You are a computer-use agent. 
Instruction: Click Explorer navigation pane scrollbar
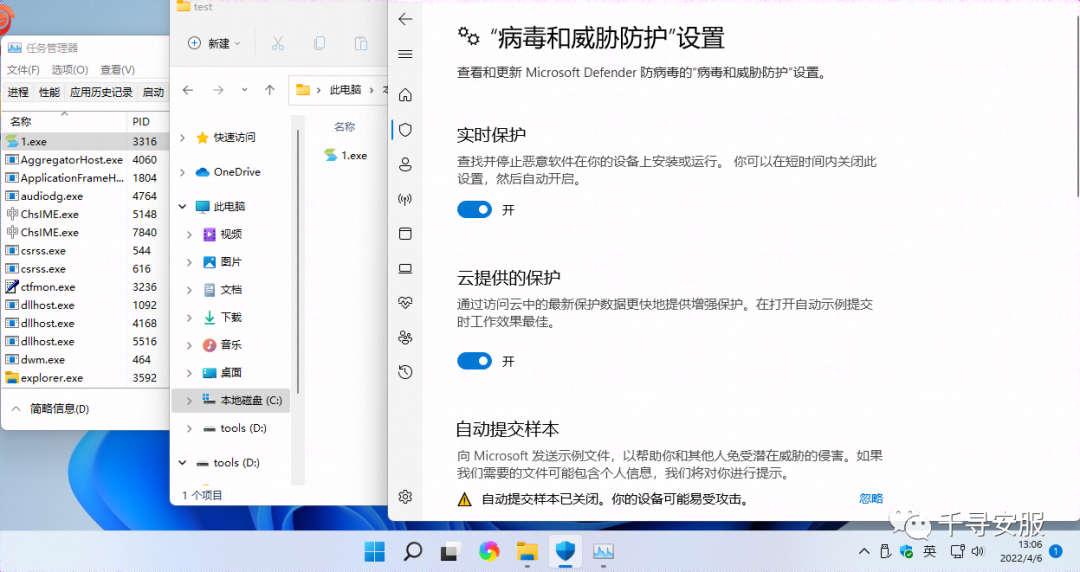[x=298, y=262]
